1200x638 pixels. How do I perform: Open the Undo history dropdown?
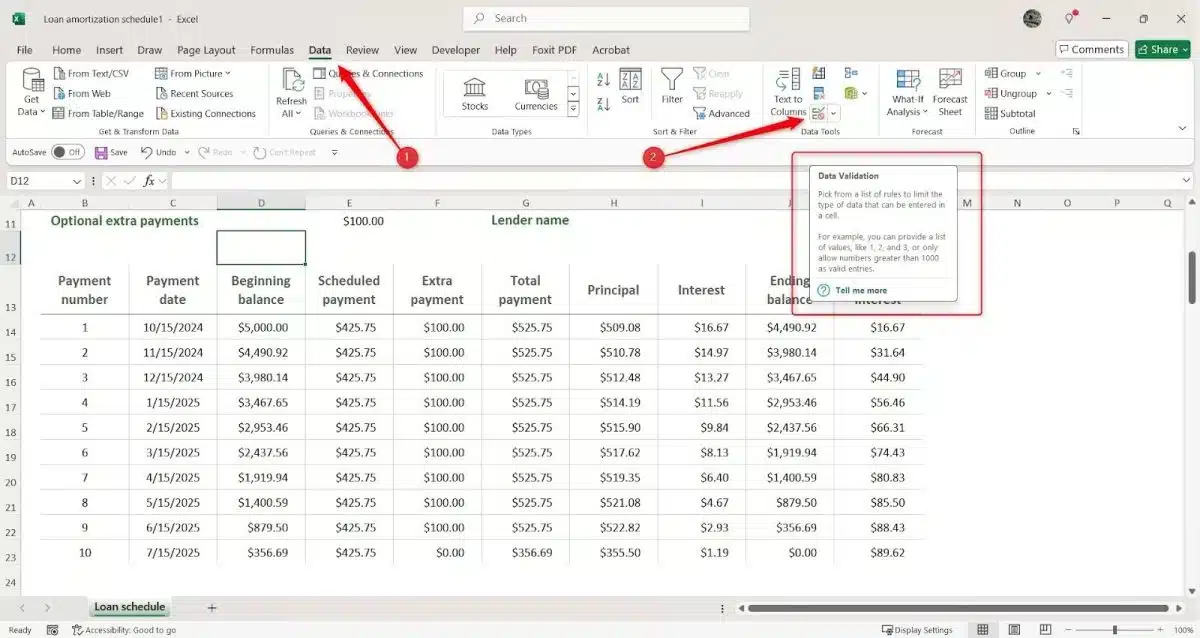click(x=186, y=152)
